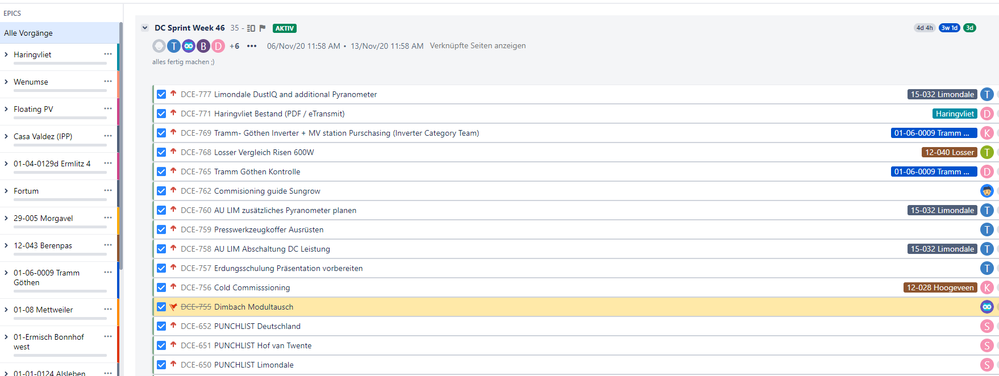Toggle checkbox for DCE-756 Cold Commisssioning
Viewport: 999px width, 376px height.
(162, 287)
